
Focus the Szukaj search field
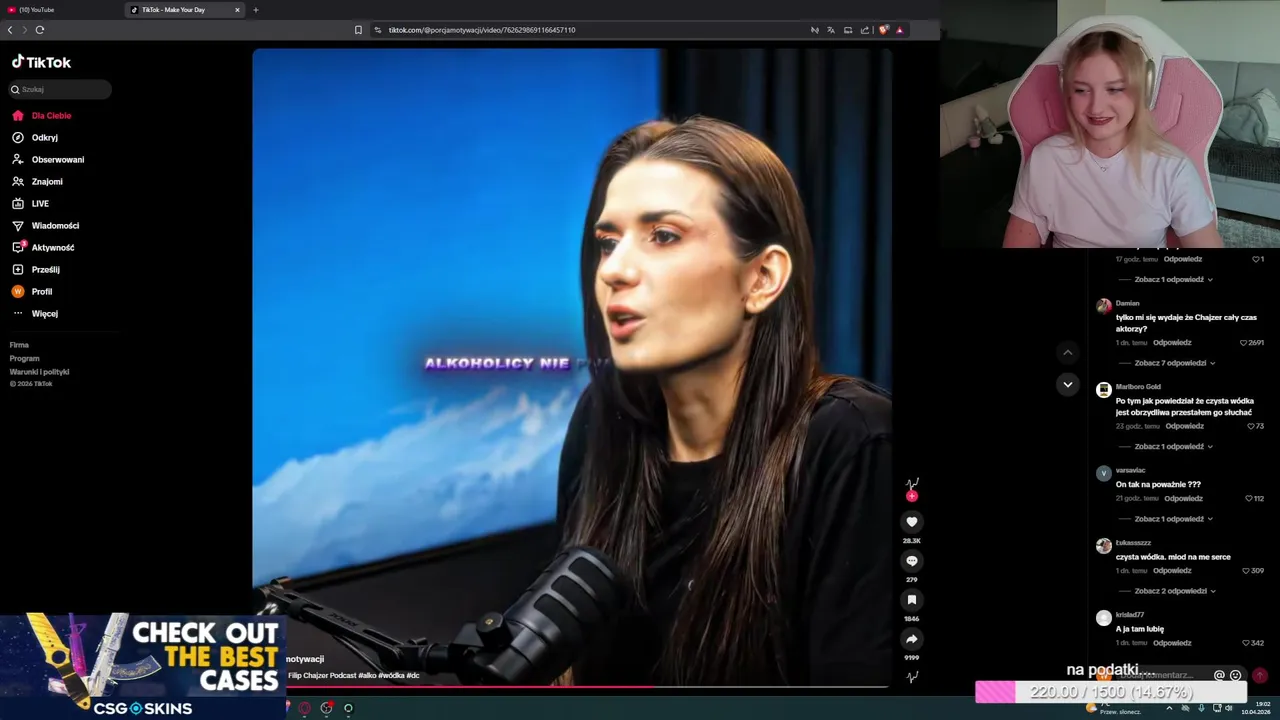60,89
